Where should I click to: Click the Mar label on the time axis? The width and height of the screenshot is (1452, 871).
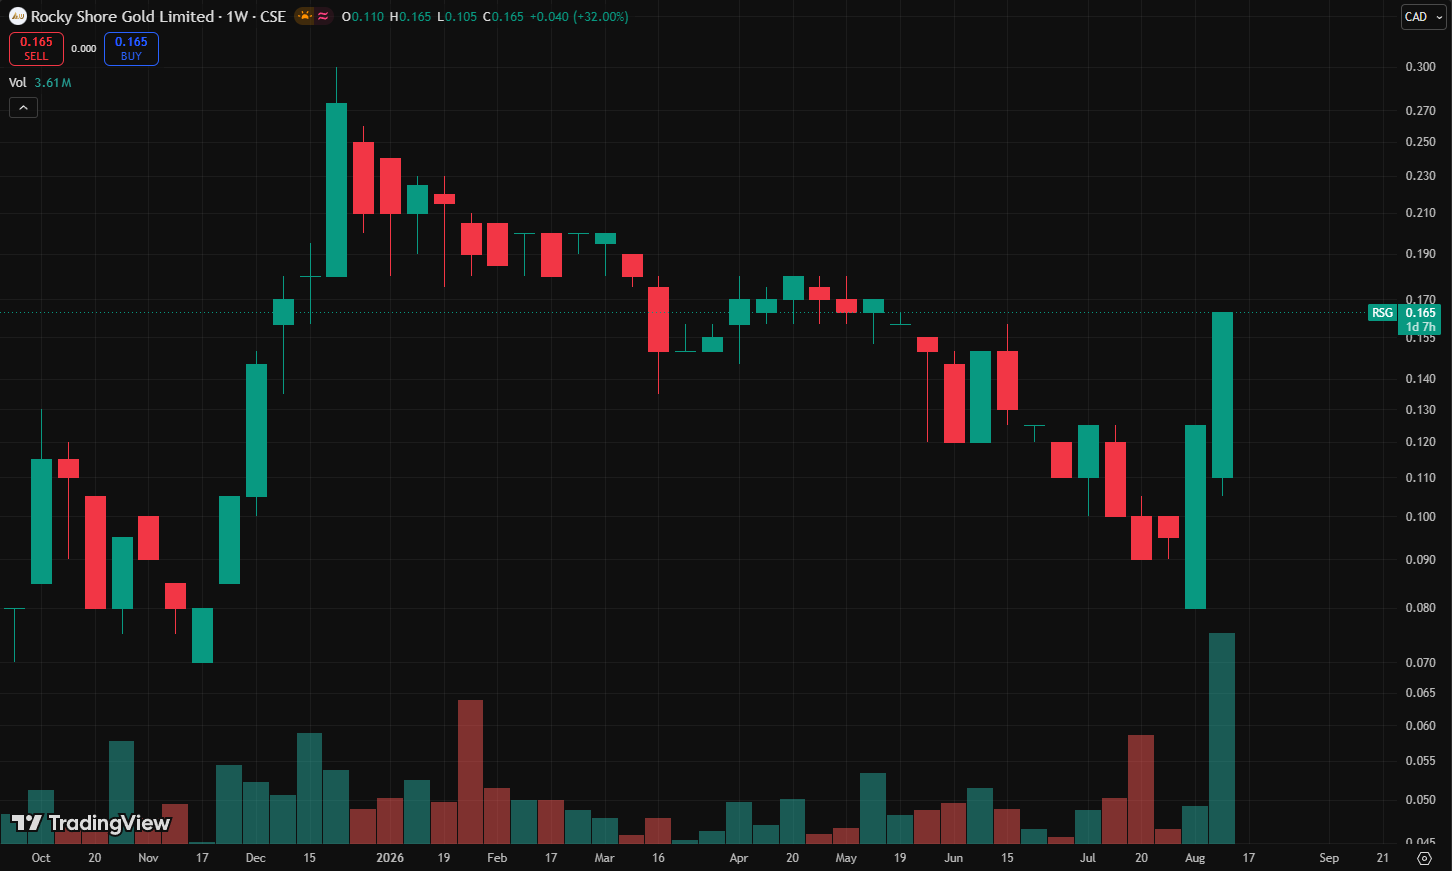(x=604, y=858)
